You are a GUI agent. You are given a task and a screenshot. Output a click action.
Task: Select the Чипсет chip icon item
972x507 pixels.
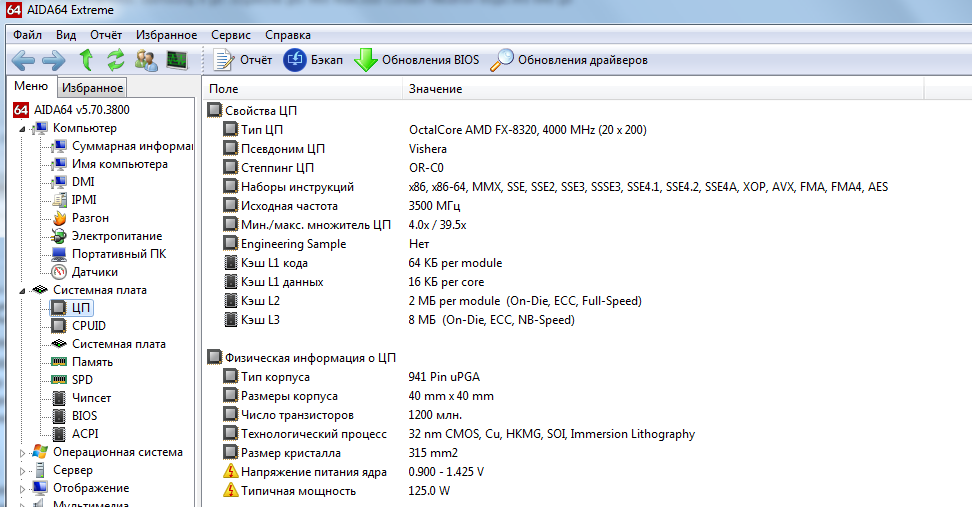point(59,398)
